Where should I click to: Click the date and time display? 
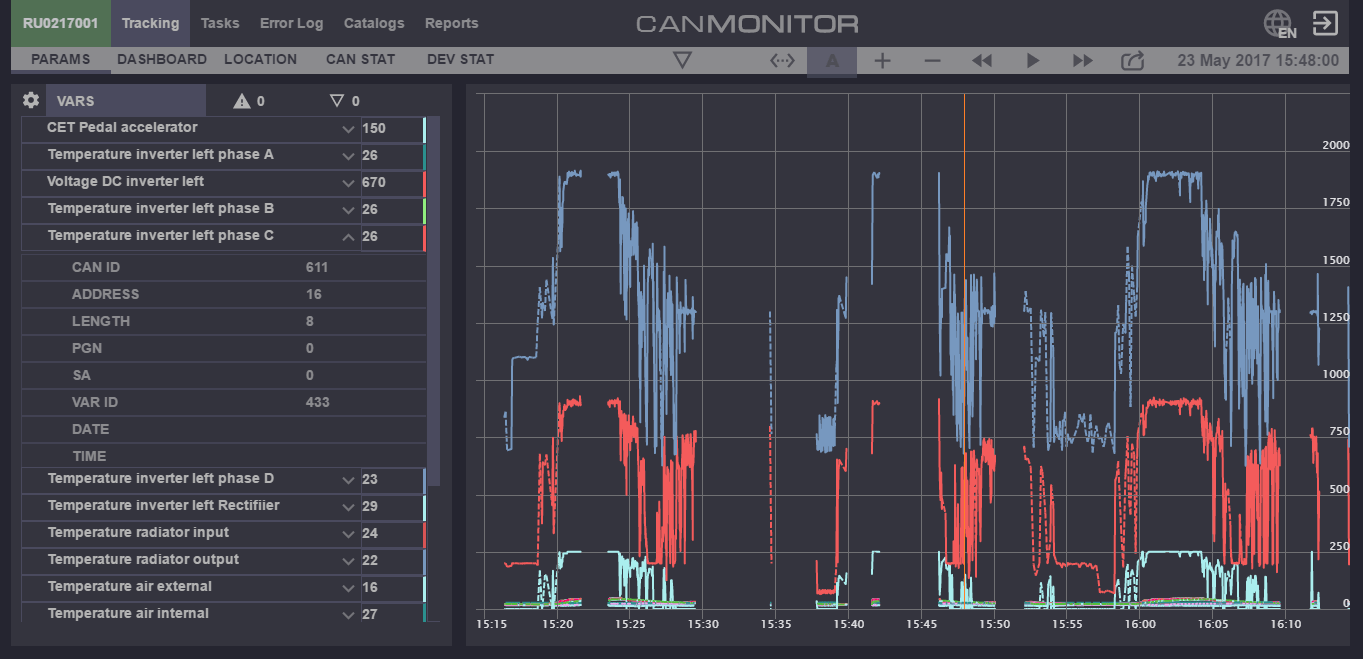click(x=1257, y=60)
